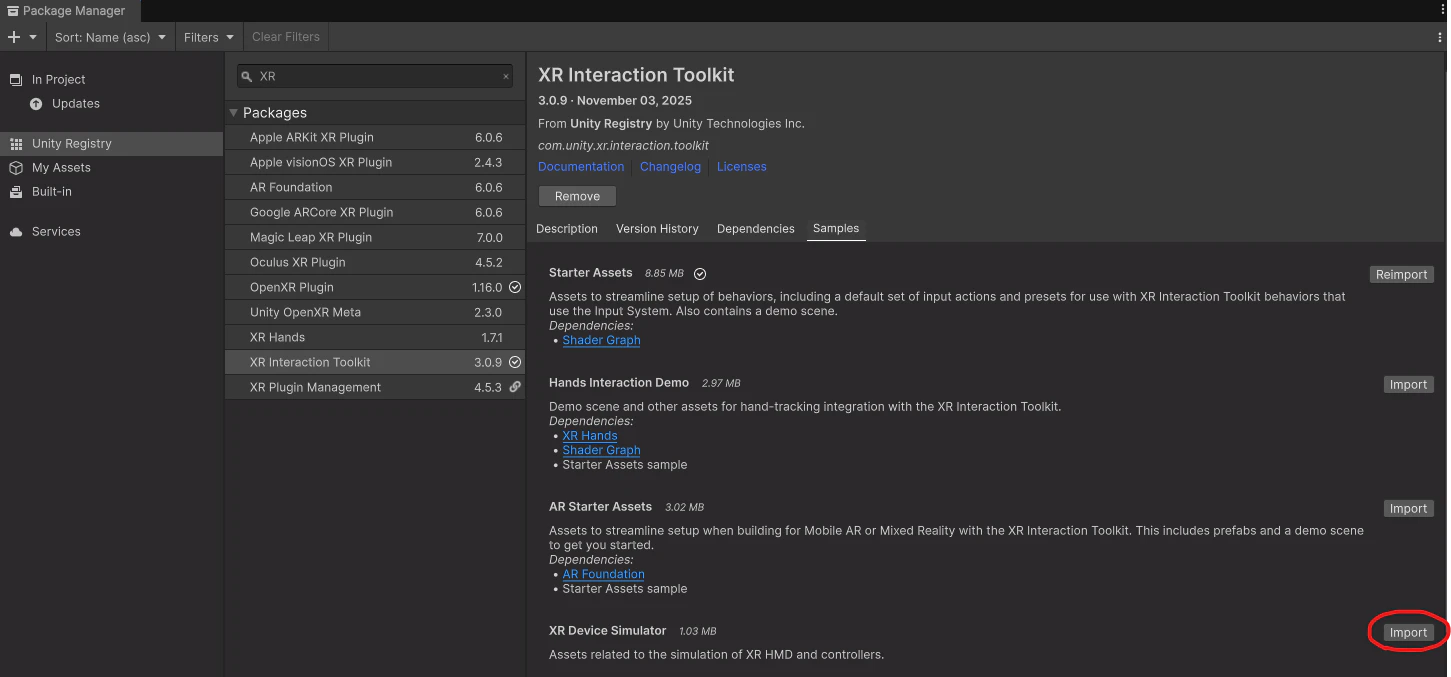
Task: Open Built-in packages in the sidebar
Action: (x=51, y=192)
